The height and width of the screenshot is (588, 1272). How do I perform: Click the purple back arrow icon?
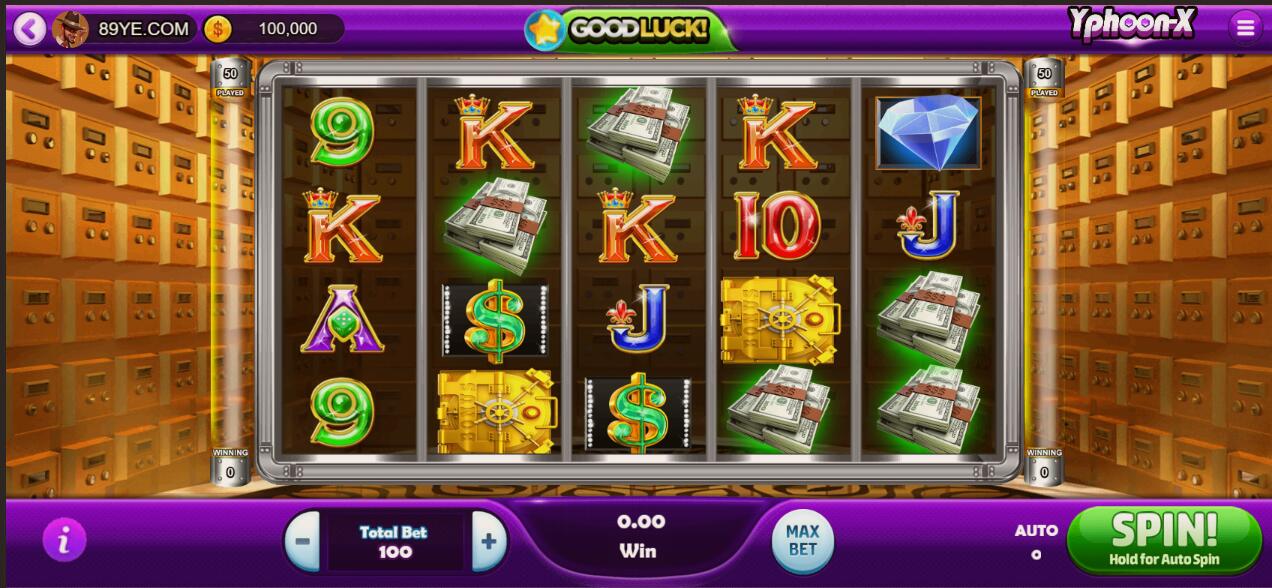pyautogui.click(x=30, y=29)
